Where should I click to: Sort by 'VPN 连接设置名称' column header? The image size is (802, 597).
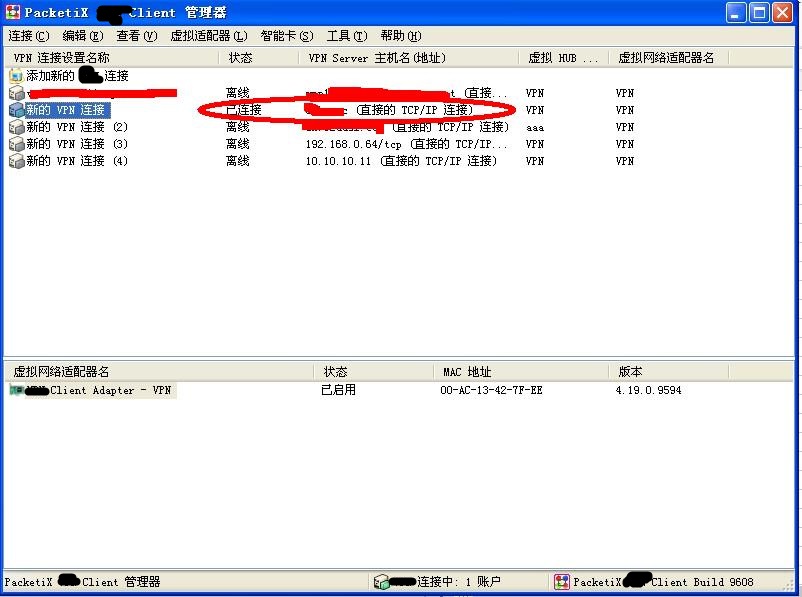point(62,58)
